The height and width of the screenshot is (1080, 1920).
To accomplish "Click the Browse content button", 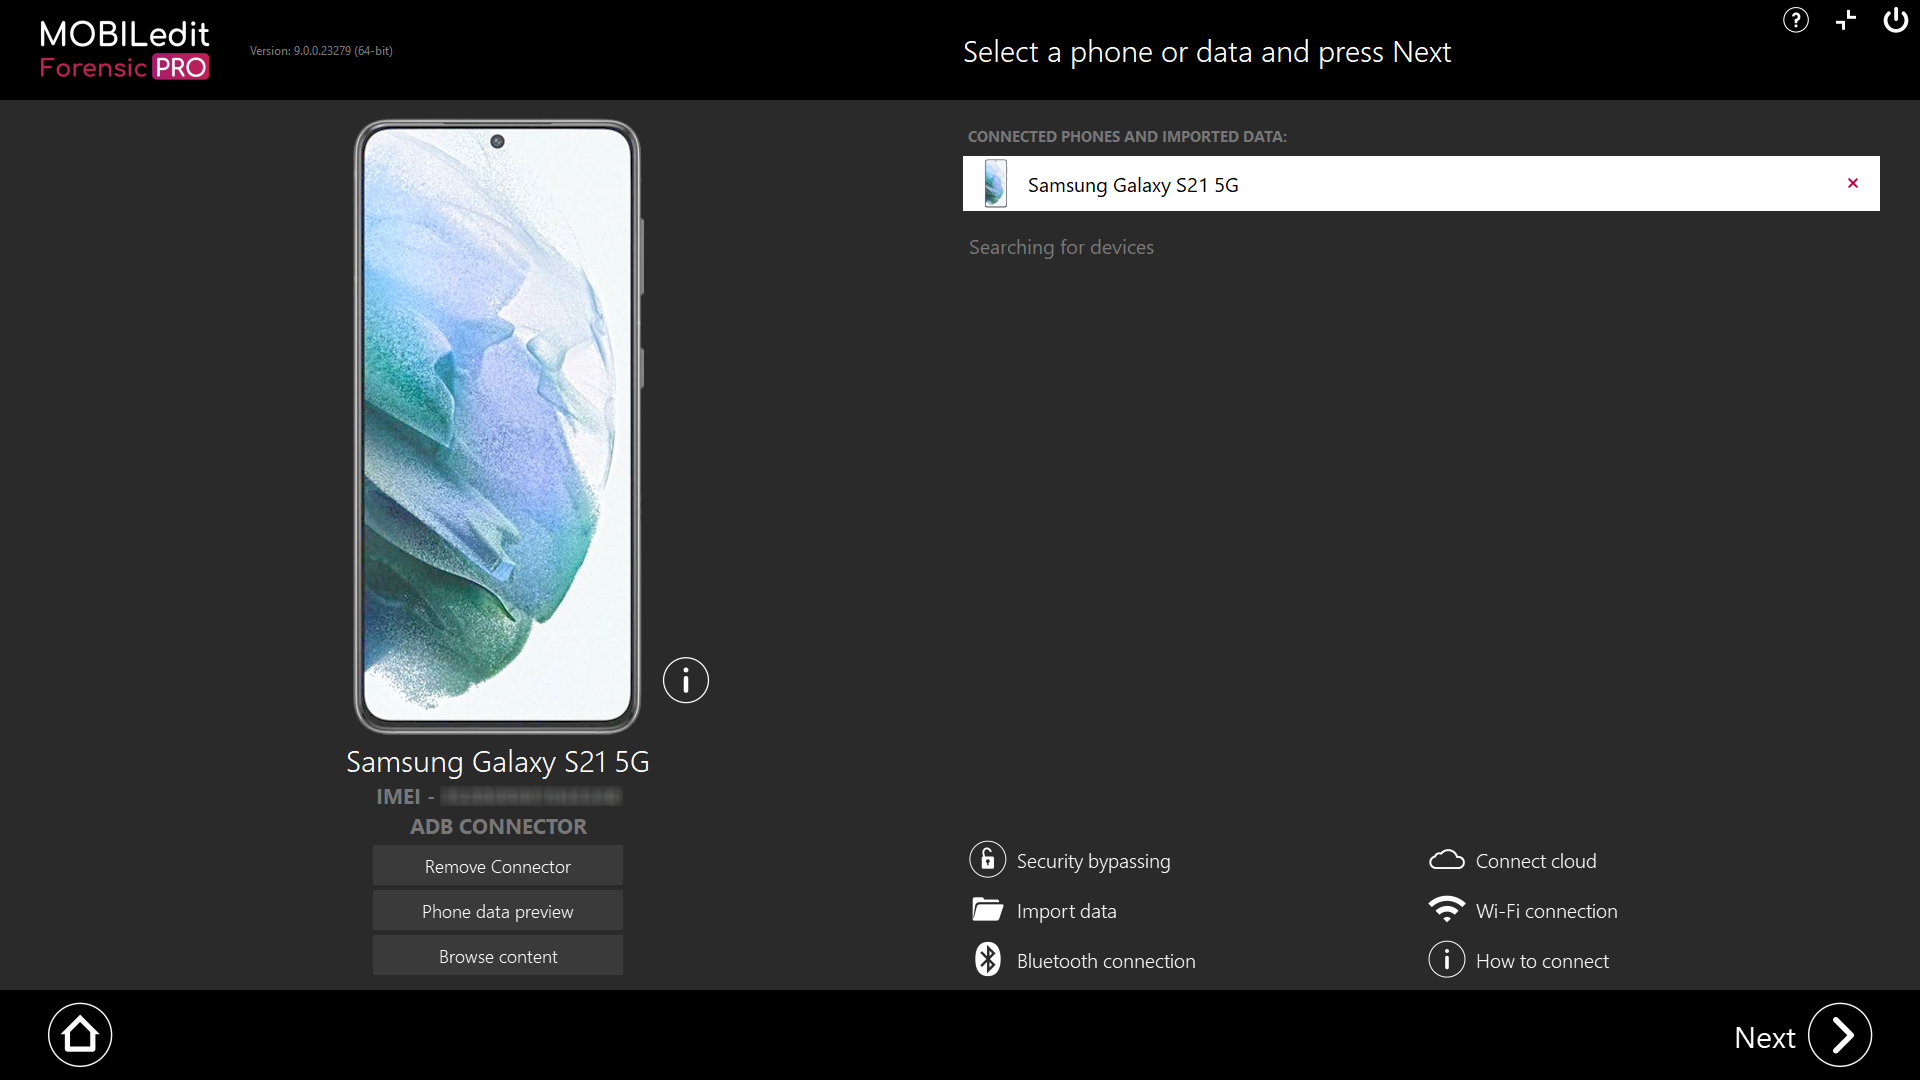I will pos(497,956).
